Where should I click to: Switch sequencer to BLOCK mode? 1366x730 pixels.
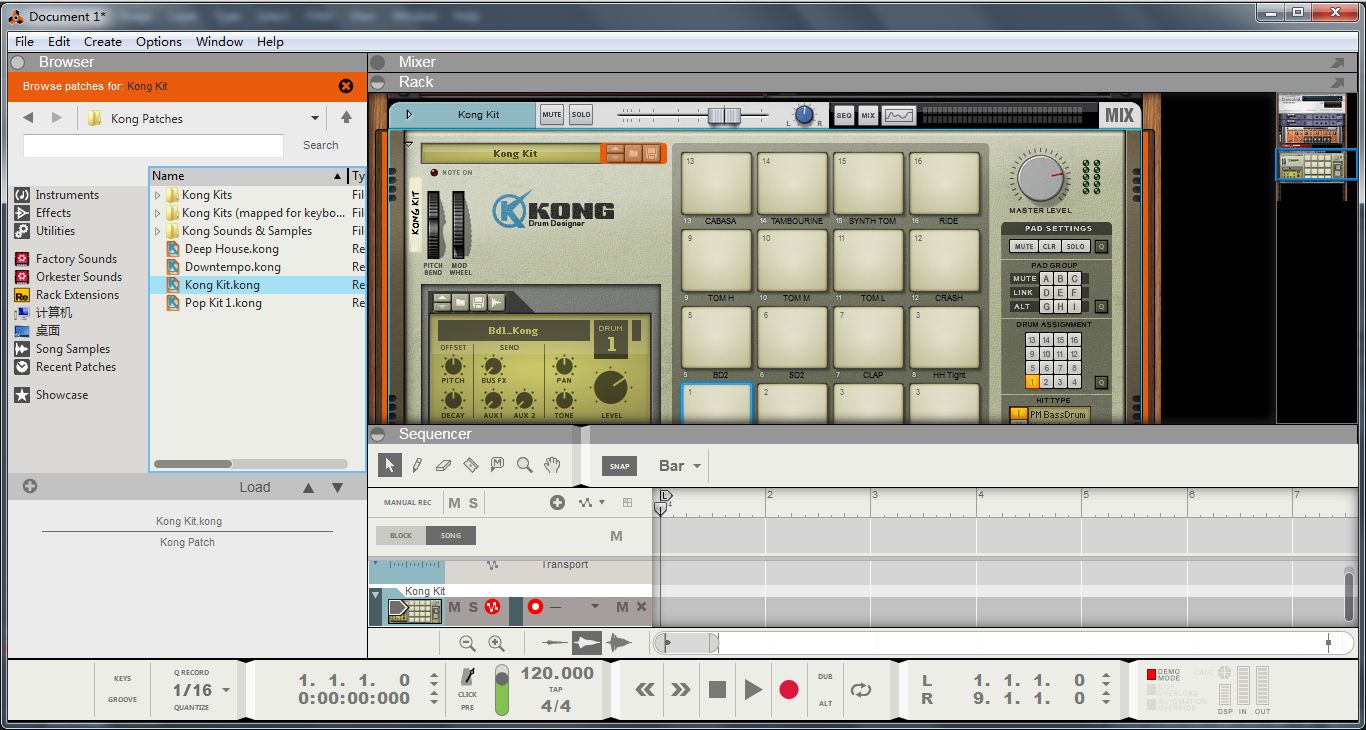click(401, 536)
